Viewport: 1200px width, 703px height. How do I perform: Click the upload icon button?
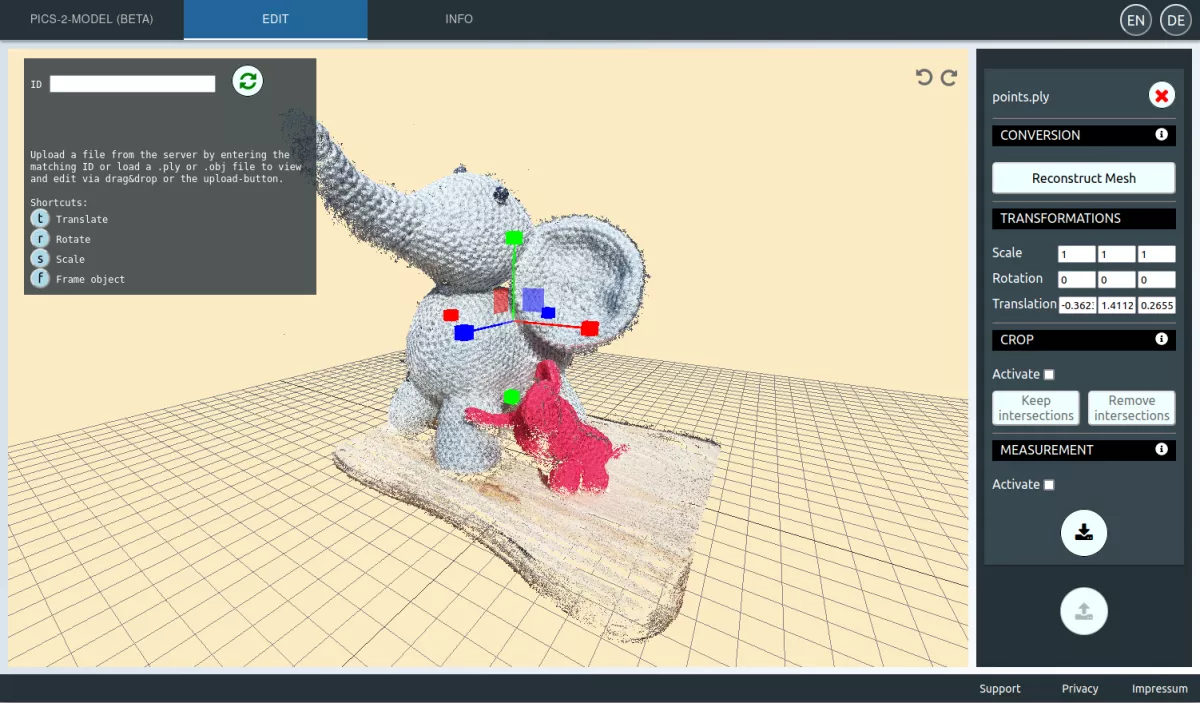(x=1083, y=611)
